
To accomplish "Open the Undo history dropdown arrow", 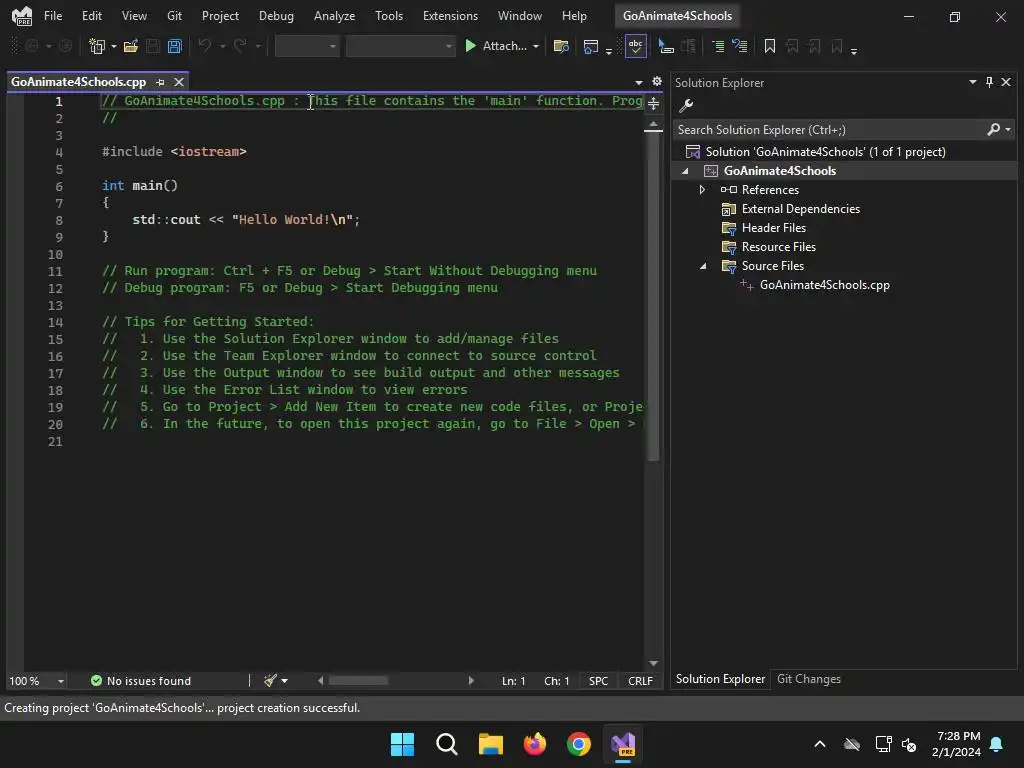I will click(x=222, y=46).
